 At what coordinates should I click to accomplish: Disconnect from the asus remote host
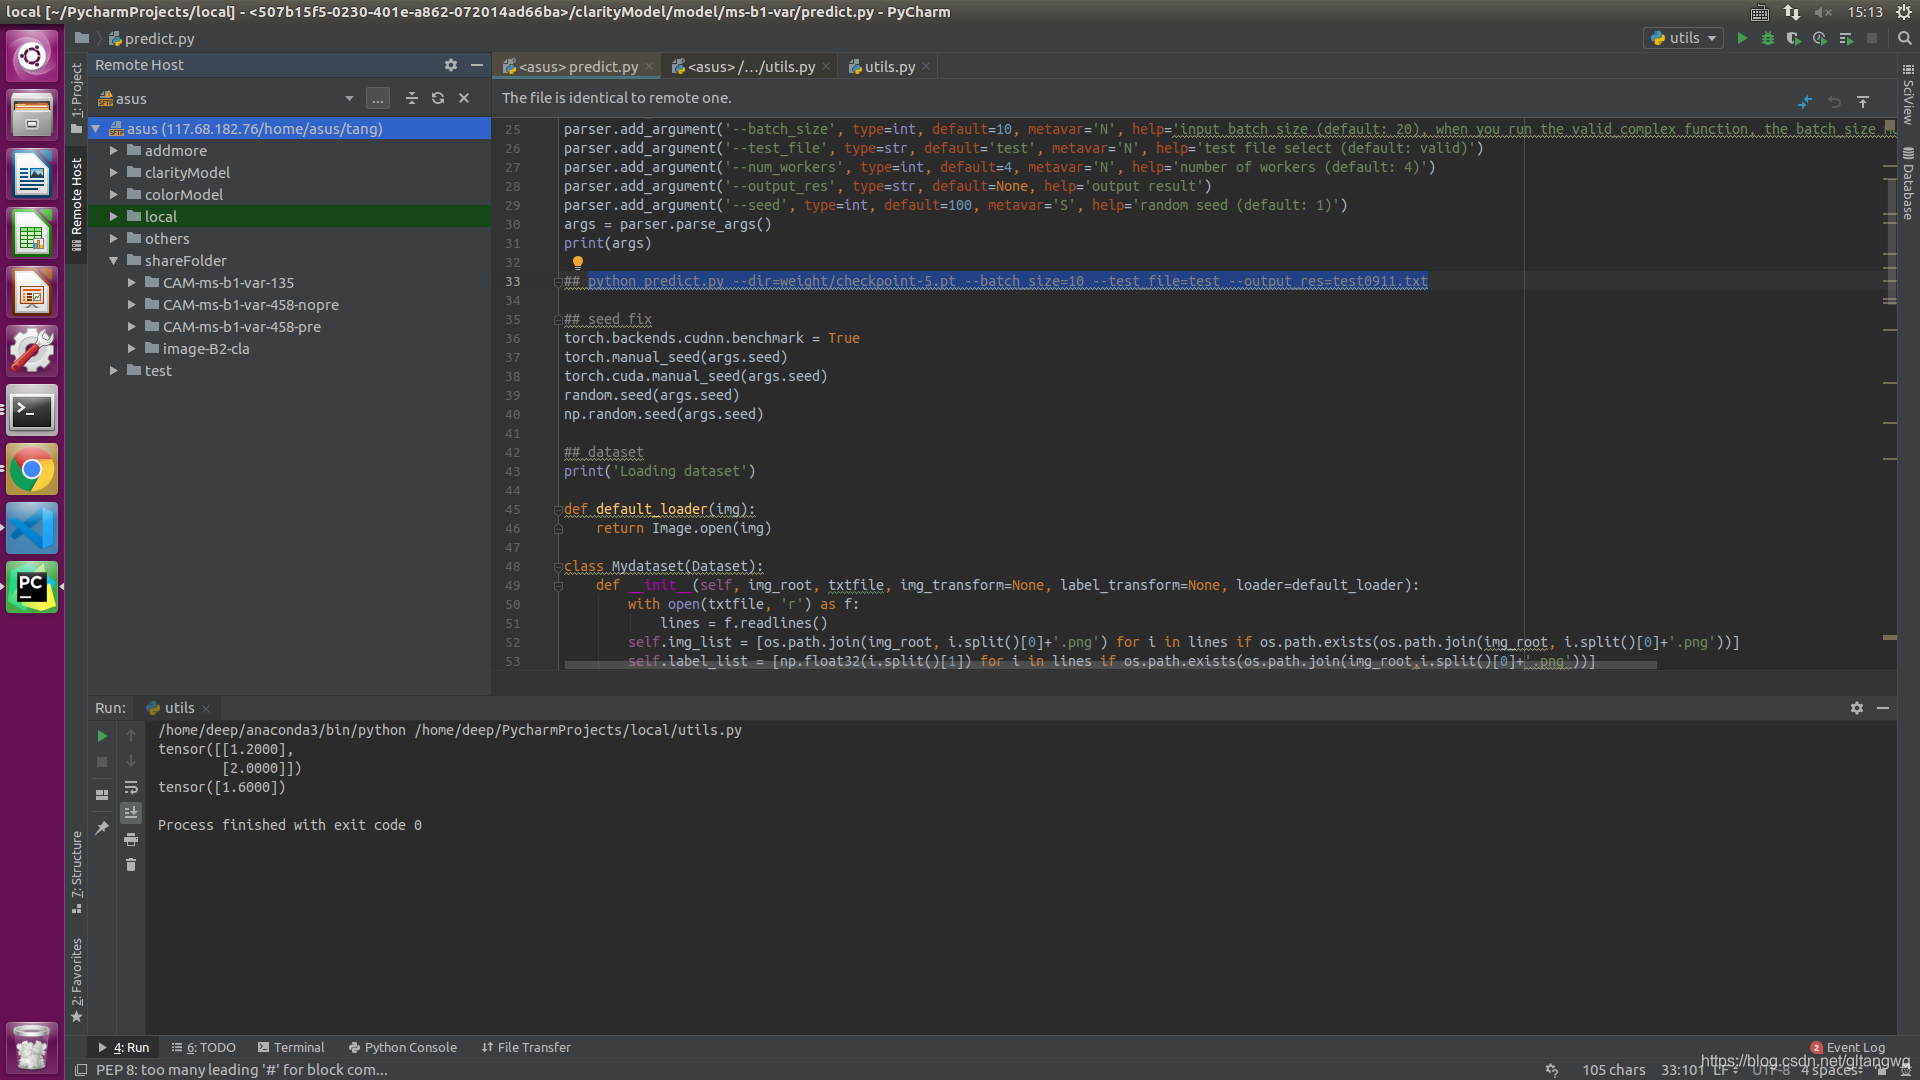[464, 98]
